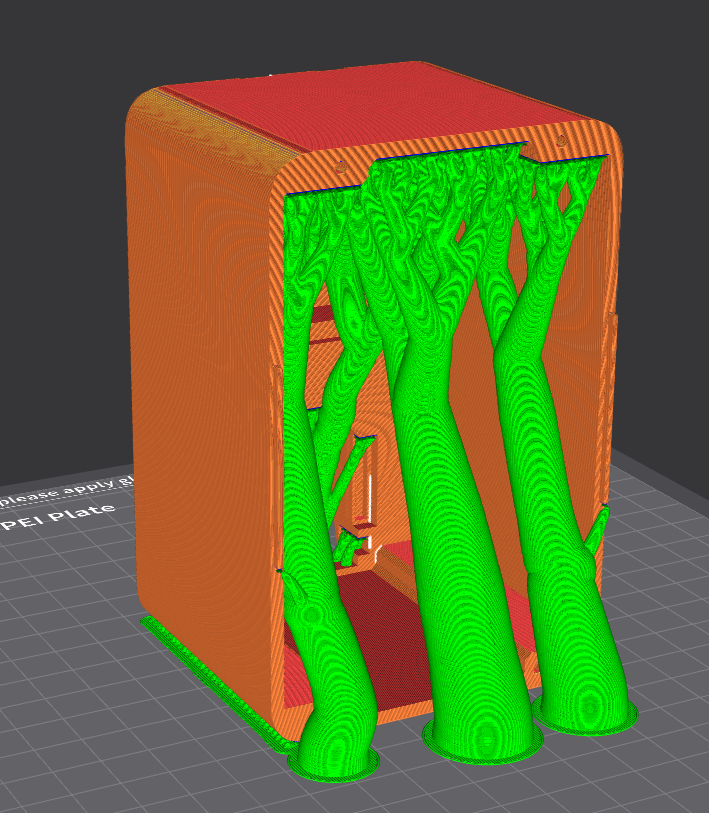Click the rightmost tree support's circular base

pyautogui.click(x=585, y=714)
